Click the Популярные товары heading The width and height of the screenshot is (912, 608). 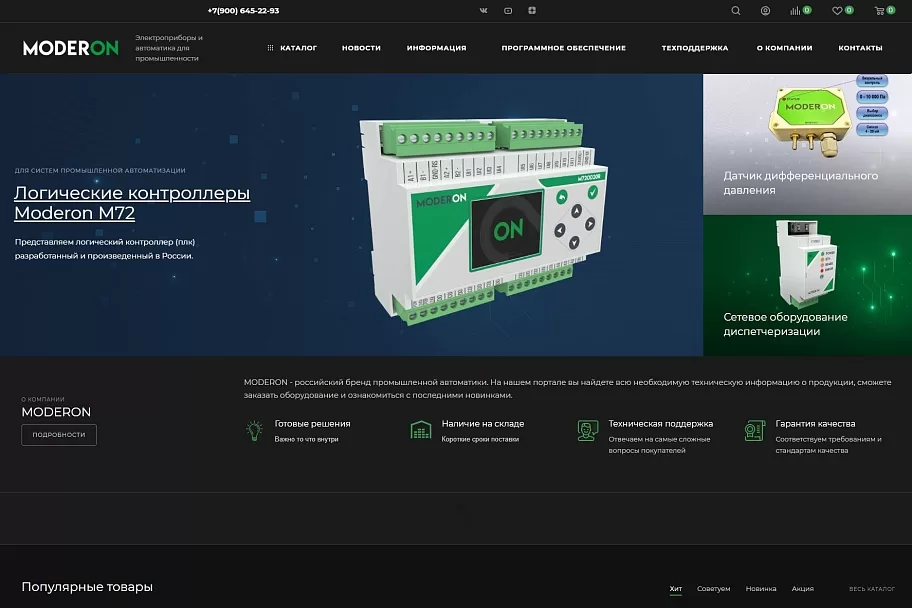tap(87, 586)
